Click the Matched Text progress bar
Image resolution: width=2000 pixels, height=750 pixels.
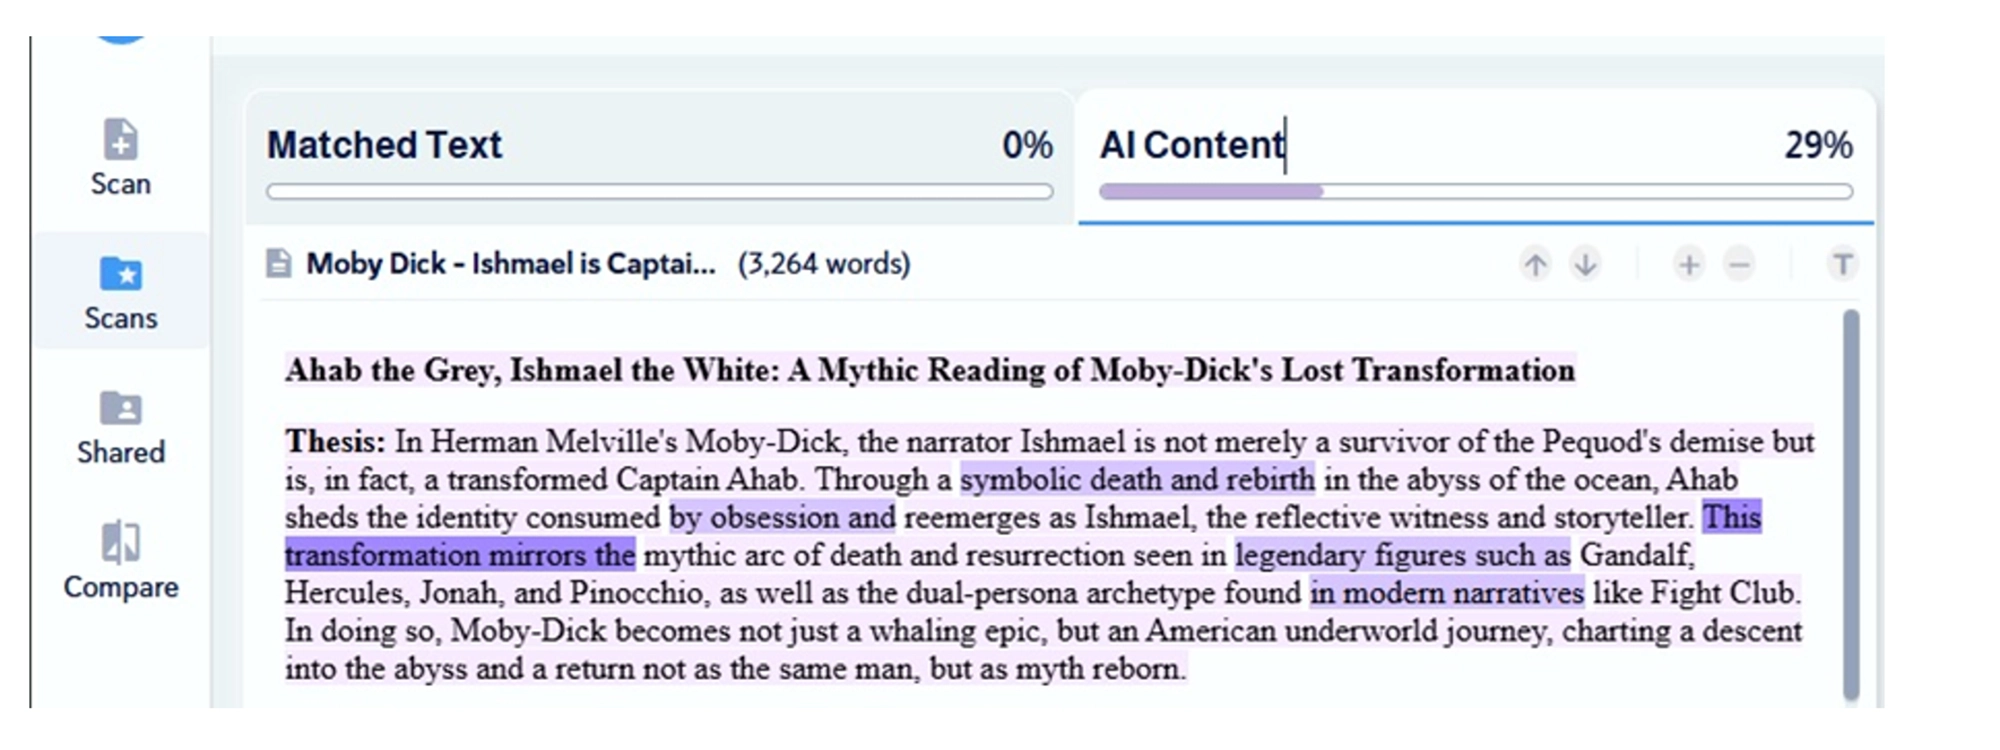click(659, 192)
